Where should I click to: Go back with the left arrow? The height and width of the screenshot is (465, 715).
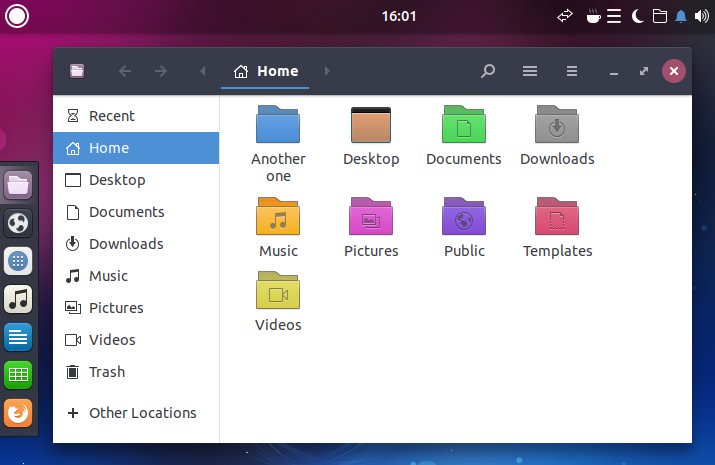point(124,71)
